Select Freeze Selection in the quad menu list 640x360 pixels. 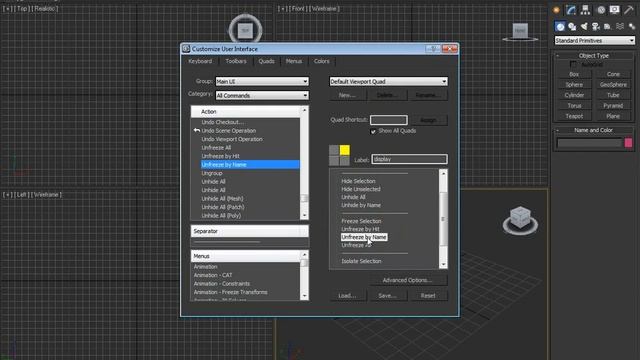point(361,221)
